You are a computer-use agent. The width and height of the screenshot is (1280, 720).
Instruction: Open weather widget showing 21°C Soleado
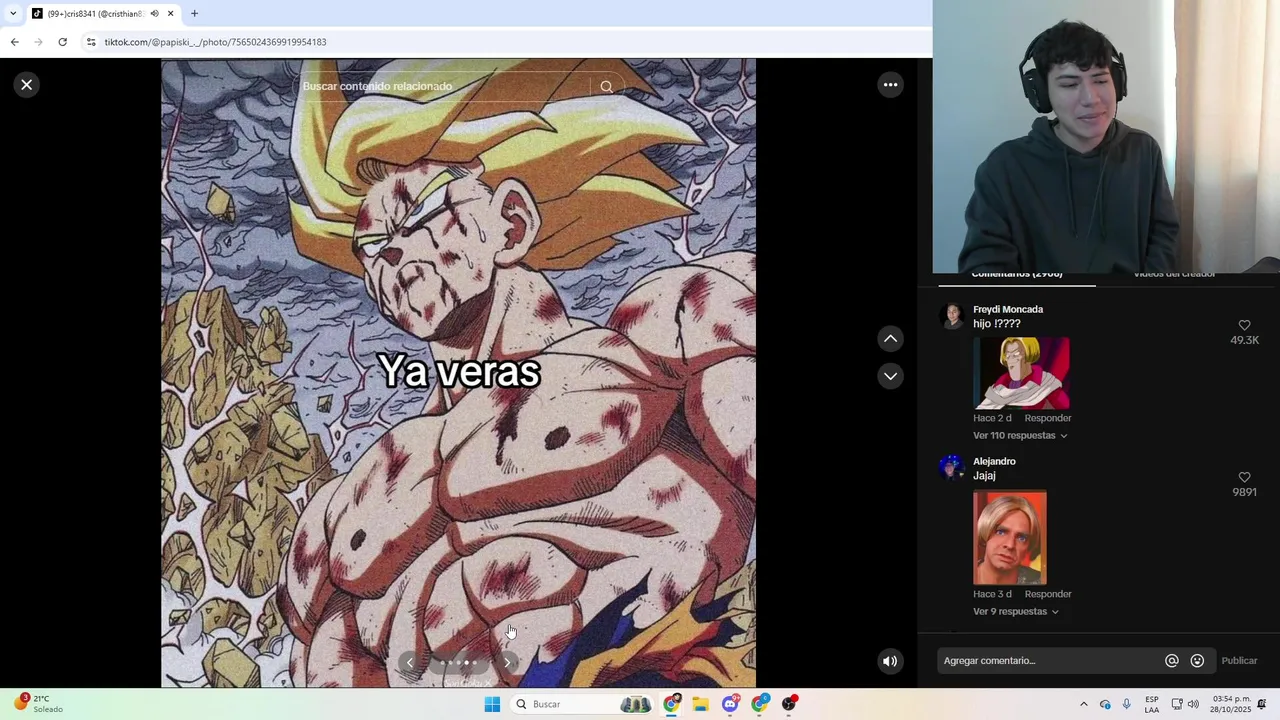(x=40, y=704)
